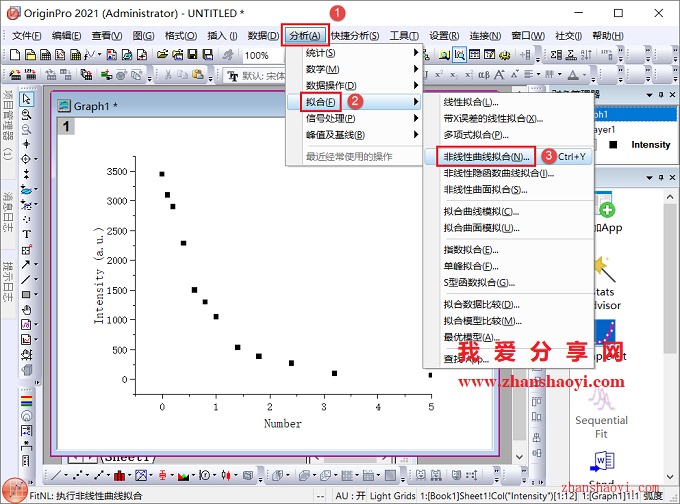680x504 pixels.
Task: Open the 统计(S) submenu
Action: (x=354, y=53)
